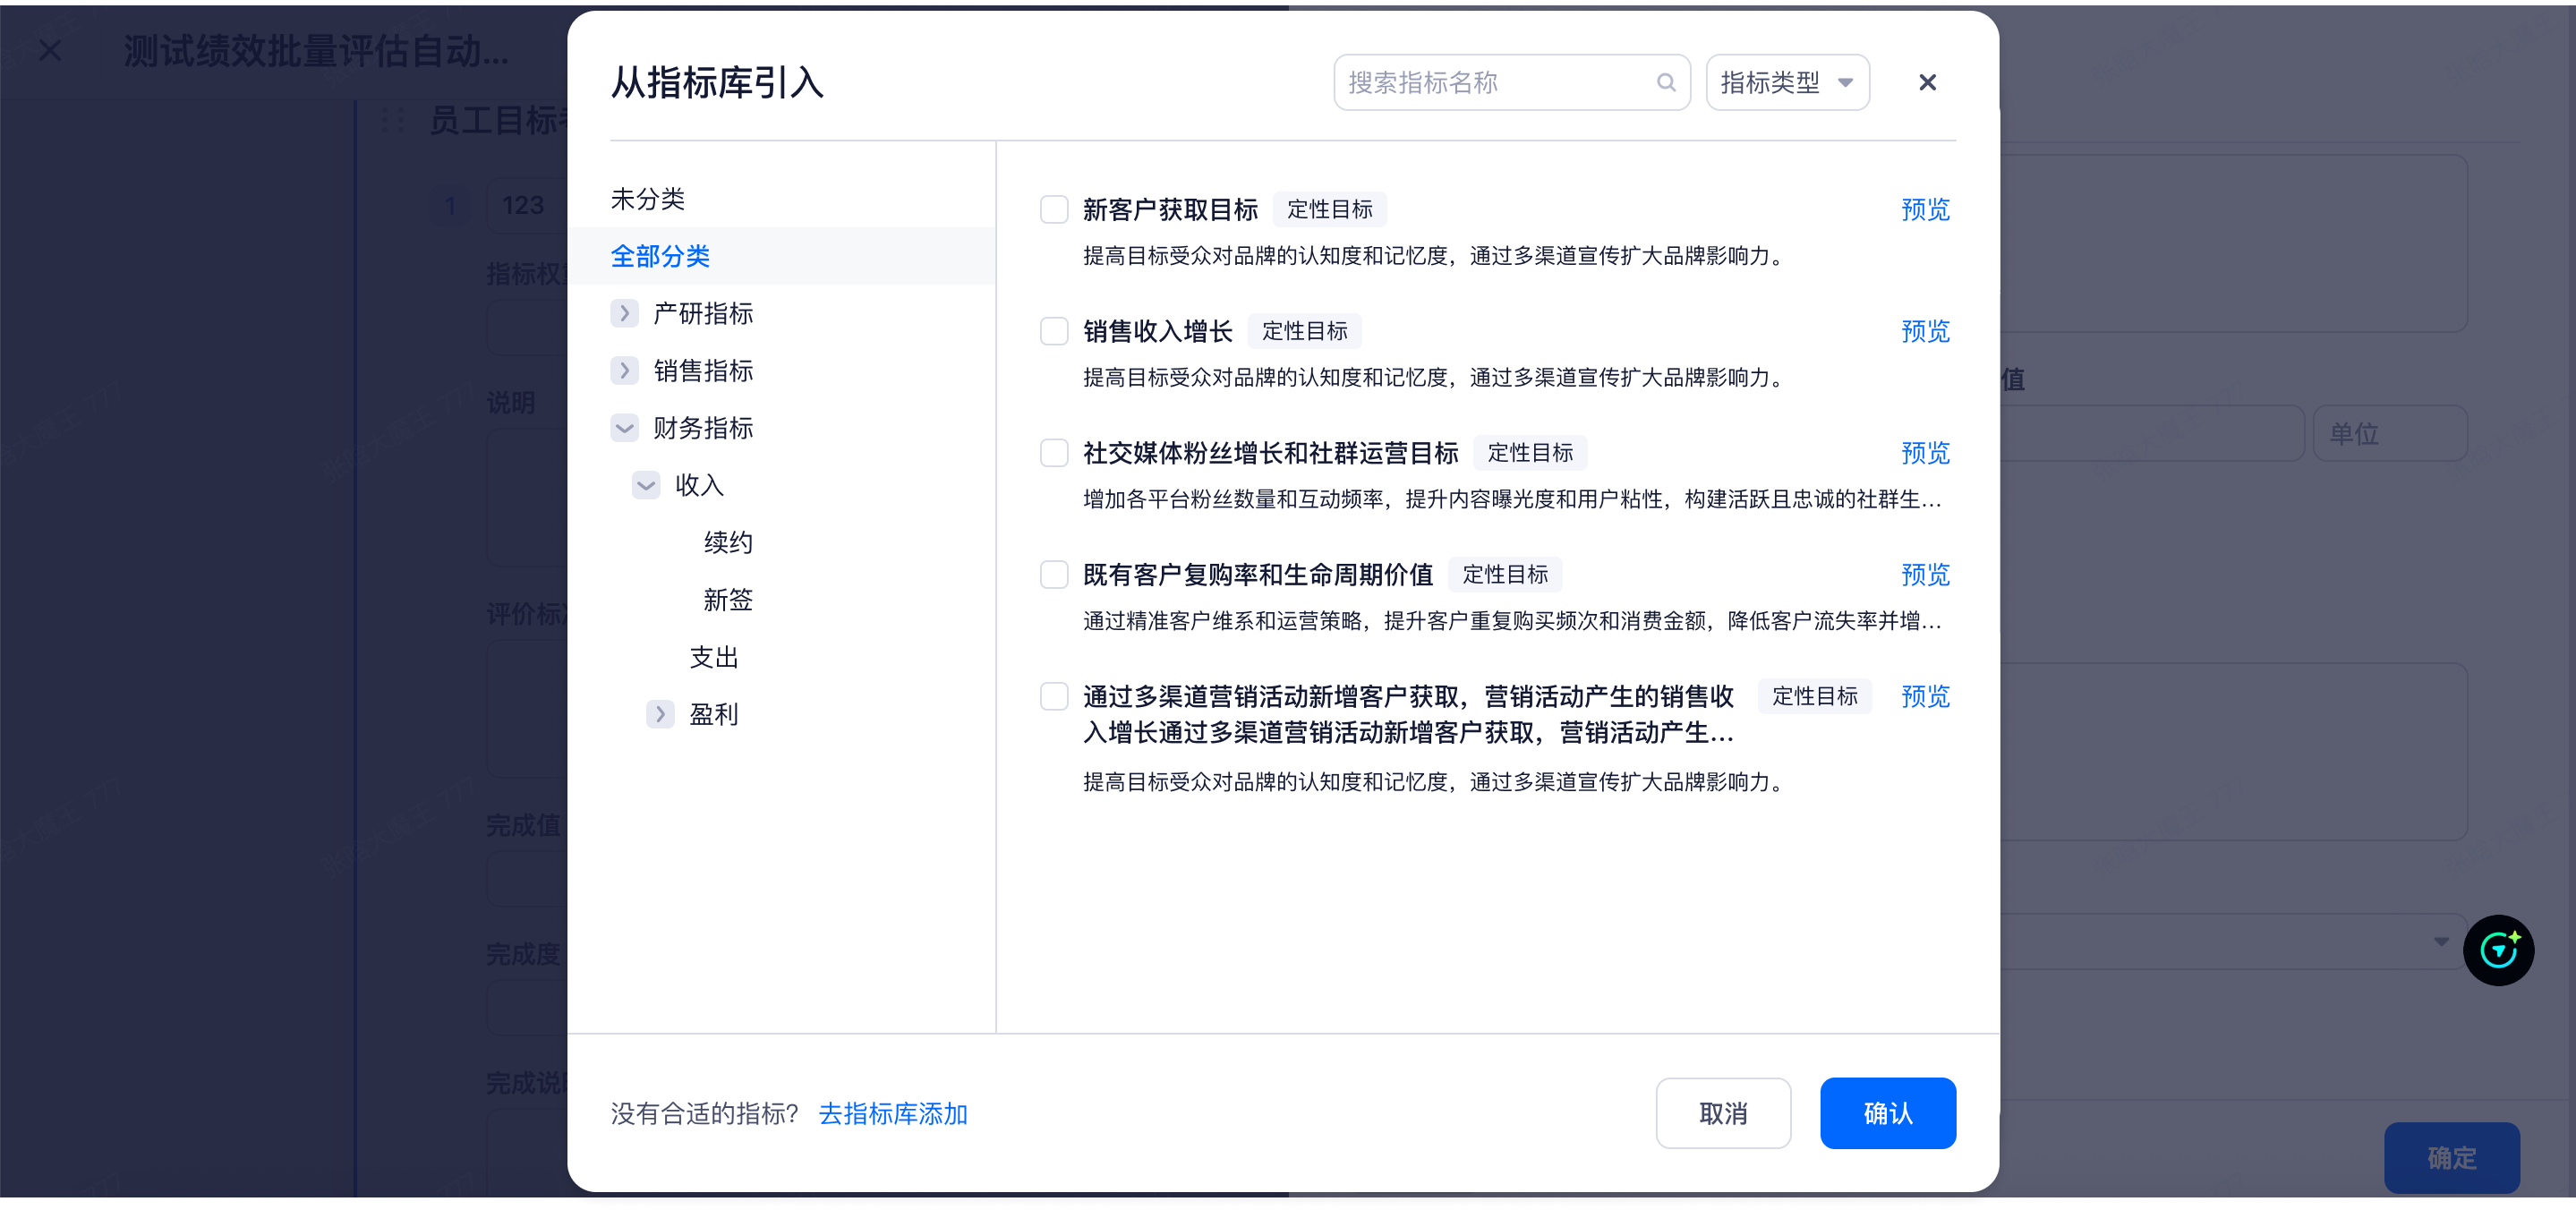Click the search magnifier icon
Viewport: 2576px width, 1210px height.
(1666, 82)
